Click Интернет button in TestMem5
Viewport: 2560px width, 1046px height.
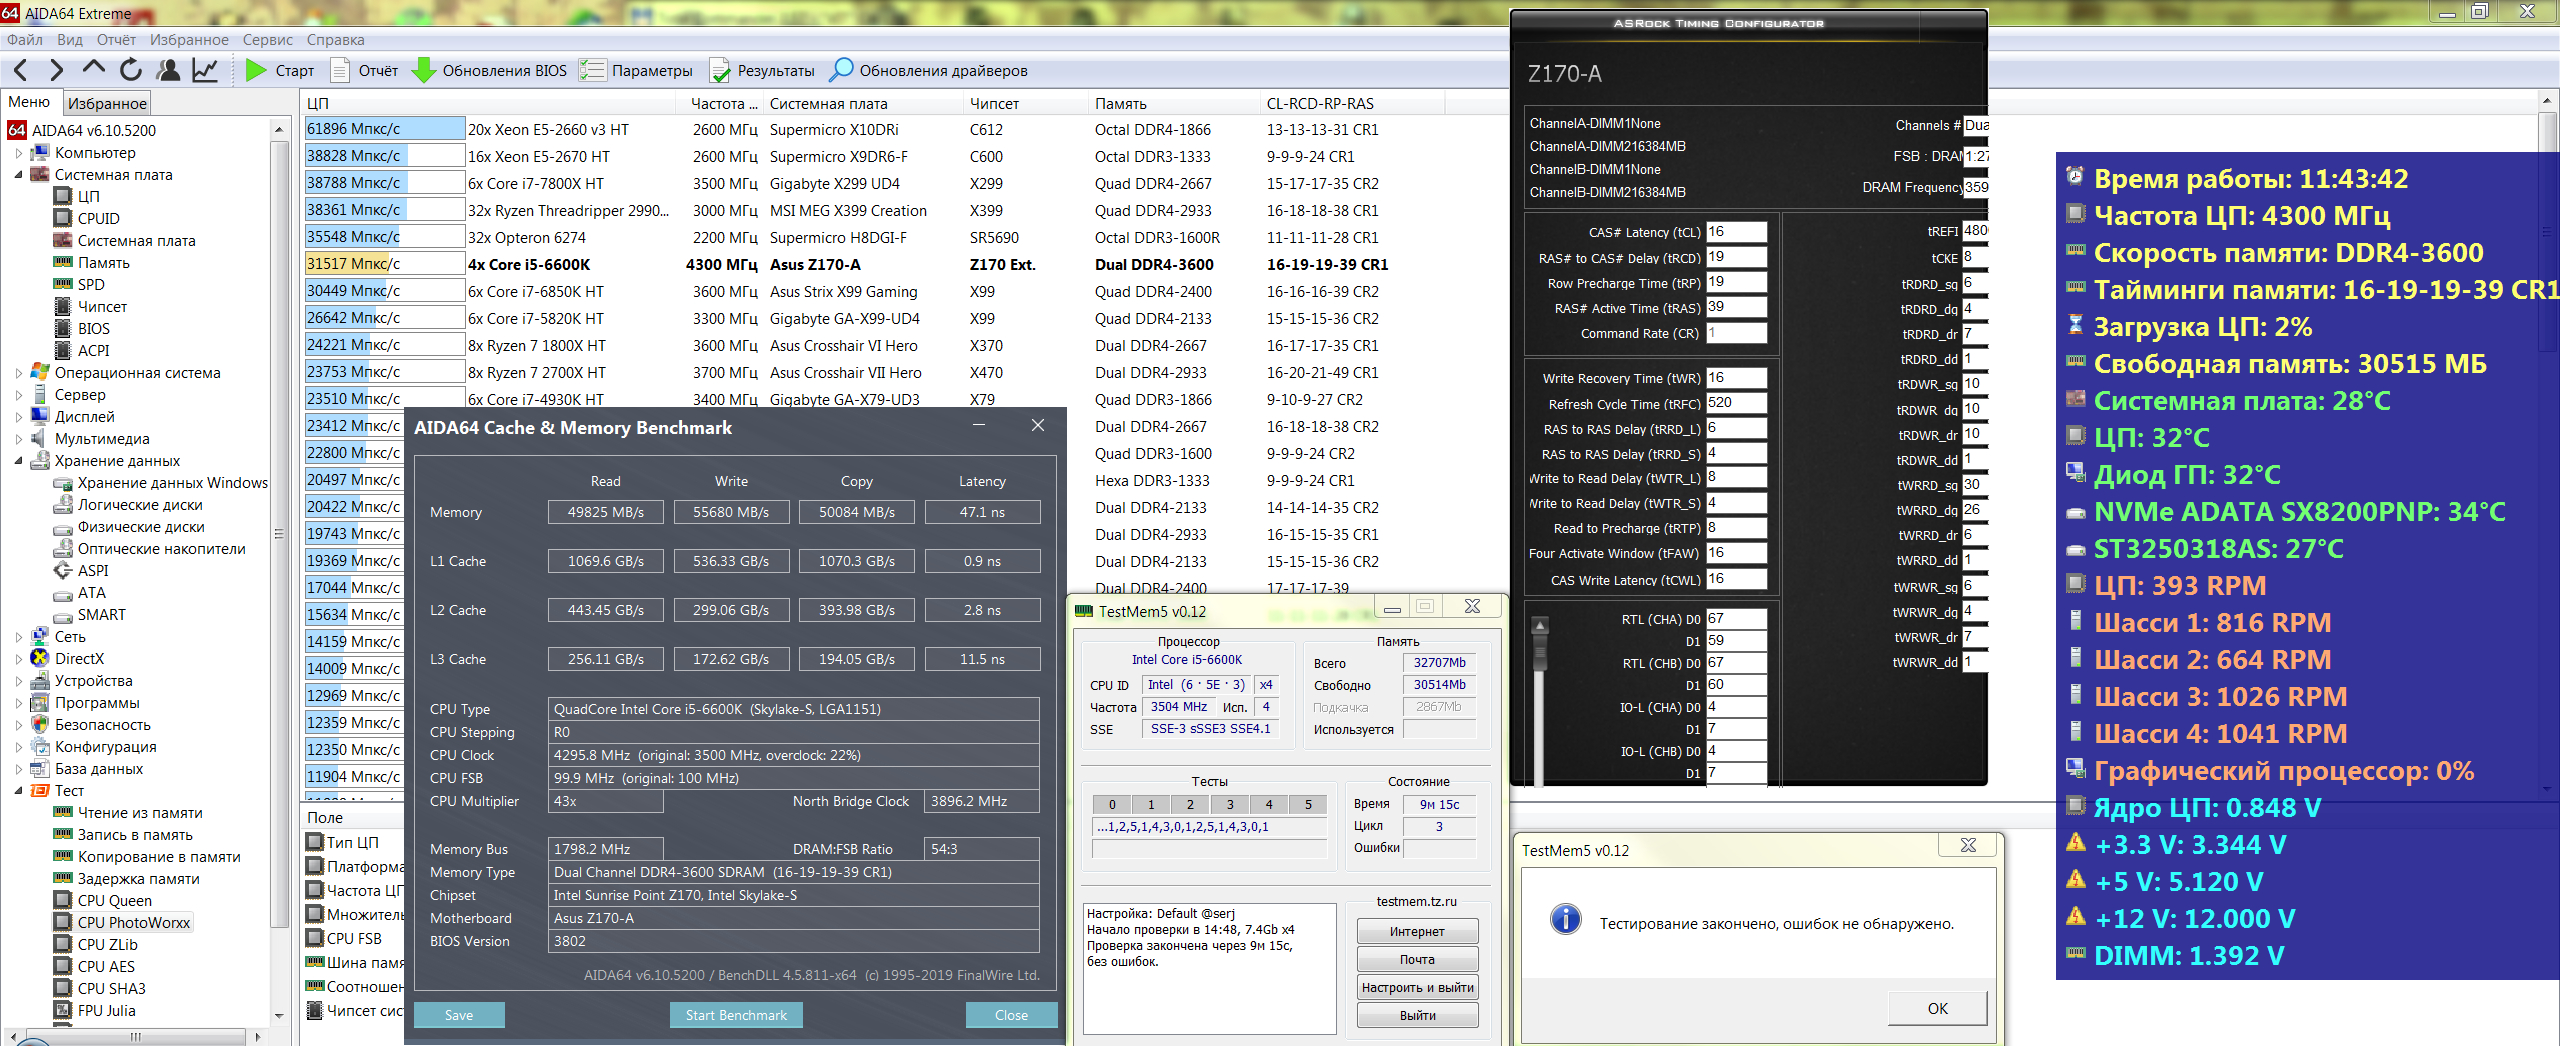[1417, 932]
